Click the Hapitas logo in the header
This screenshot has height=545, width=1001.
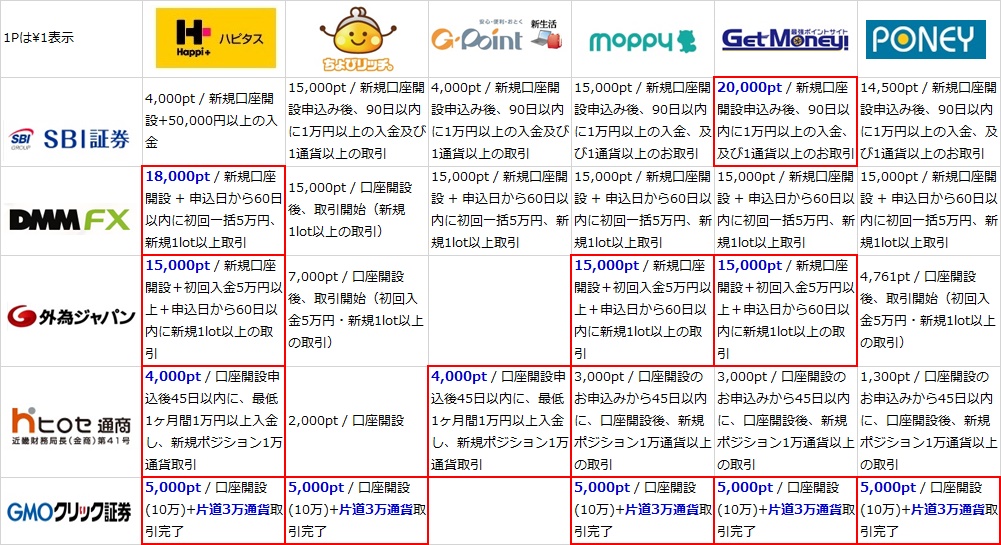[216, 38]
